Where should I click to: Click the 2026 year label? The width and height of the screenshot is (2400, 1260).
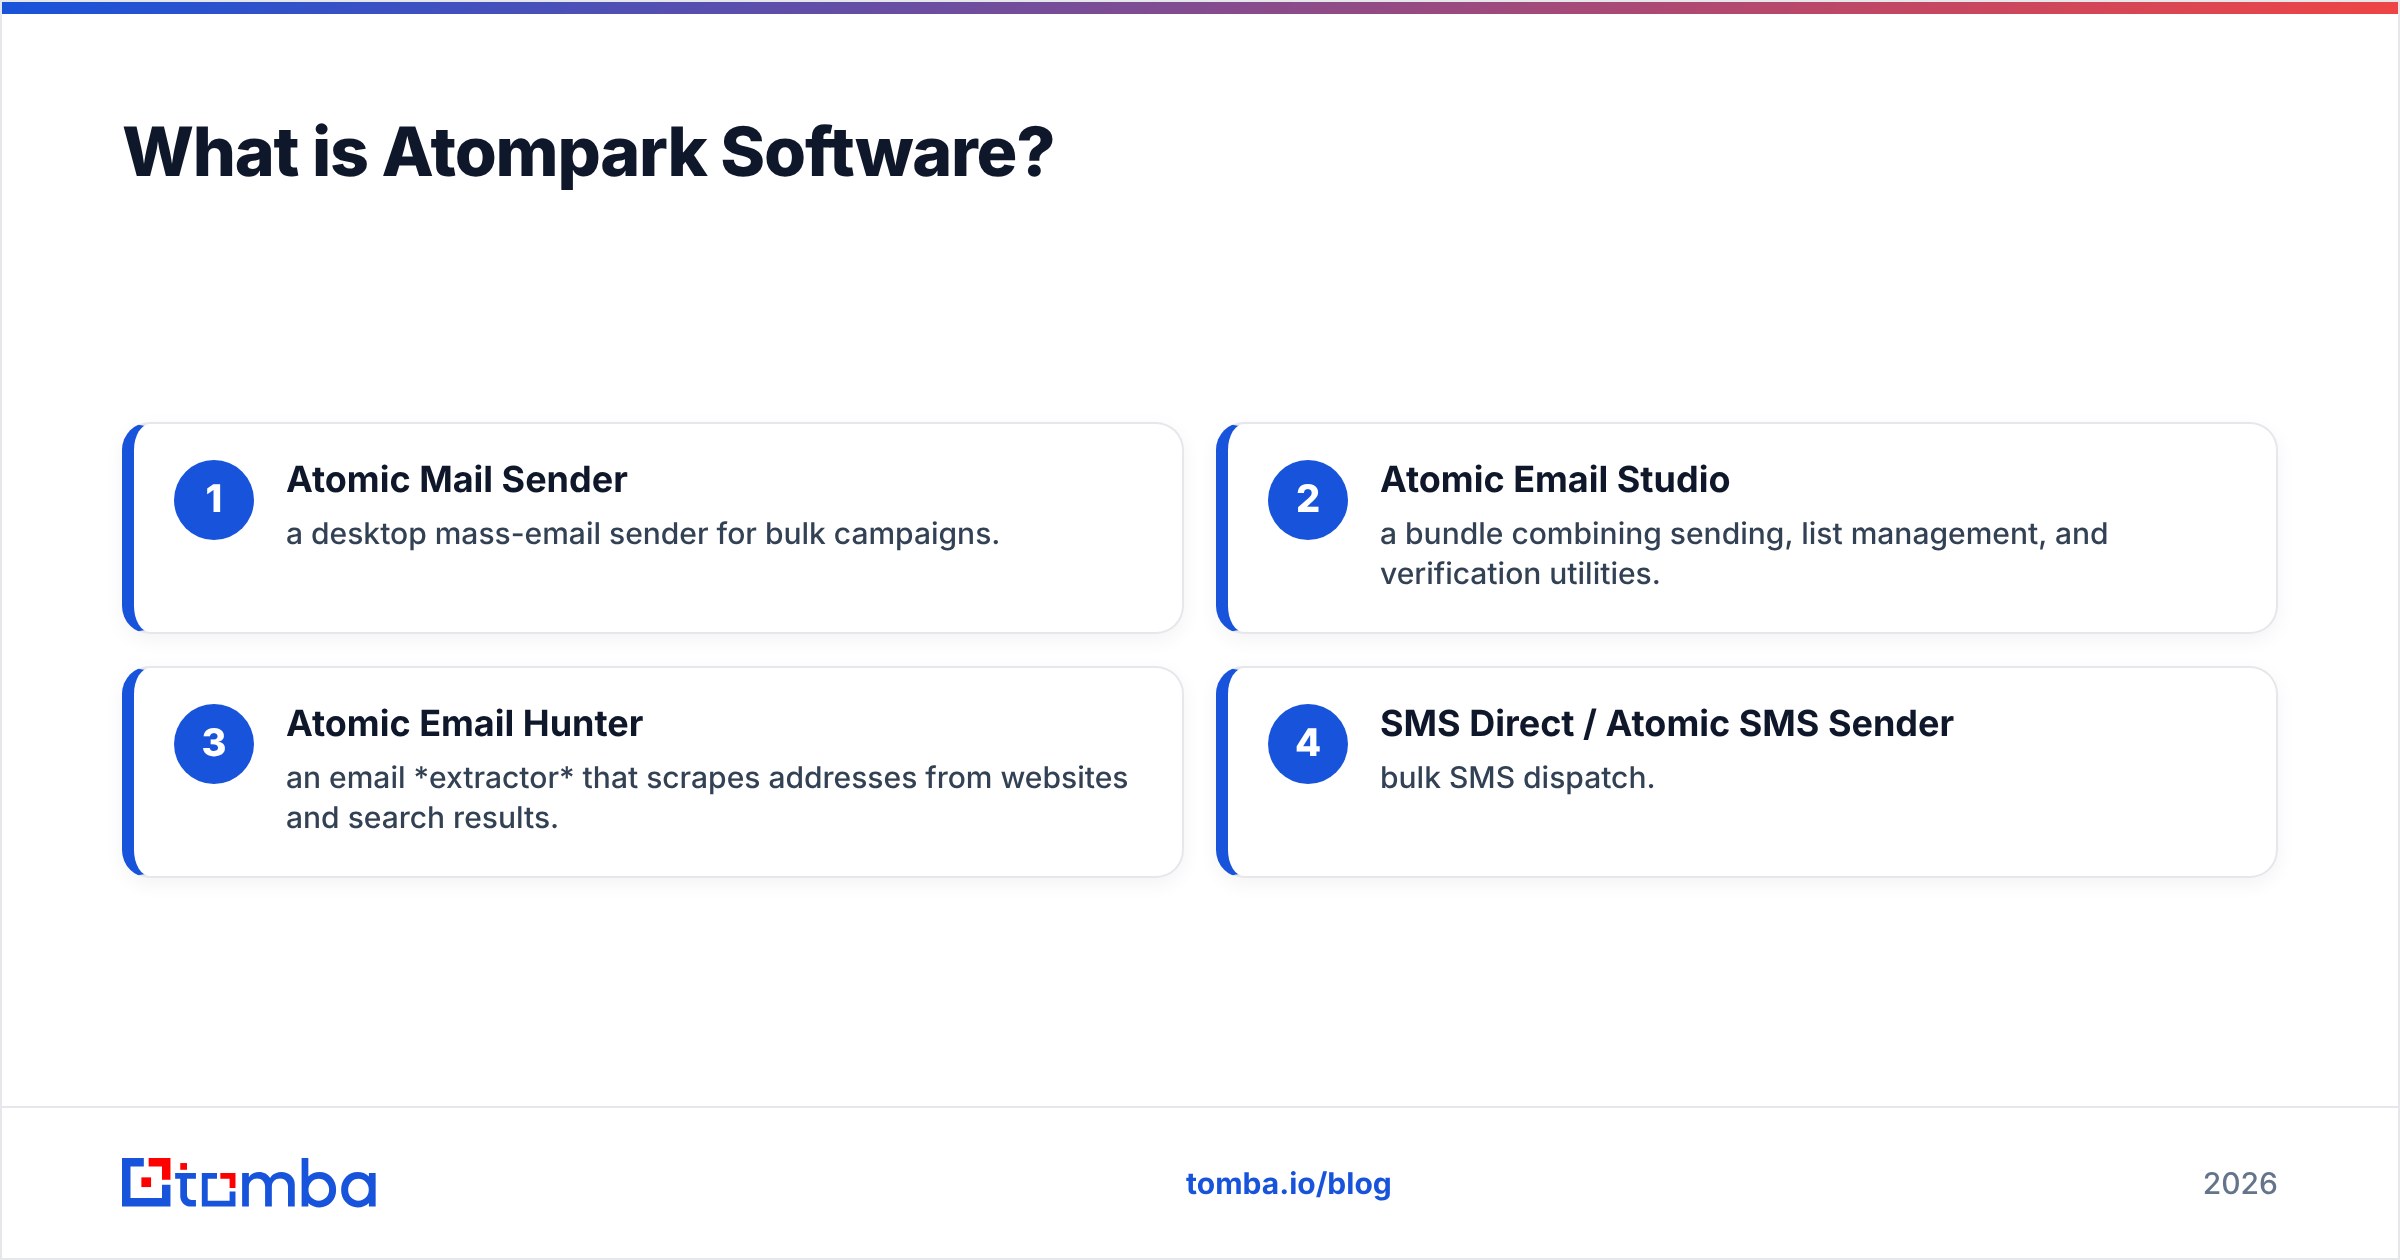click(x=2240, y=1184)
